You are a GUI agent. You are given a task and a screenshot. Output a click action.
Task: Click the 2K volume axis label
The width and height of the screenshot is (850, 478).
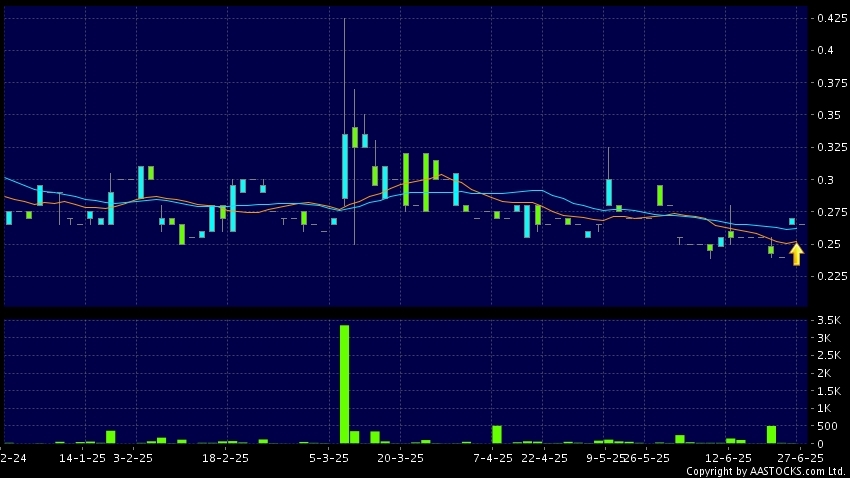coord(824,373)
